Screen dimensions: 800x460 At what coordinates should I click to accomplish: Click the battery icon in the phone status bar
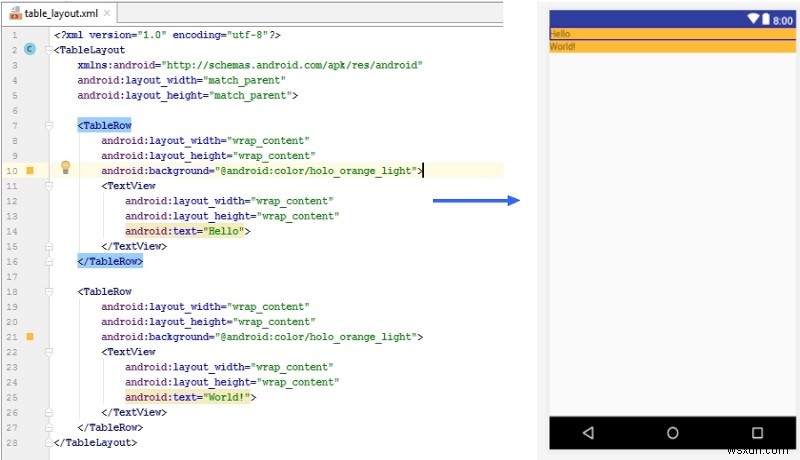(767, 19)
